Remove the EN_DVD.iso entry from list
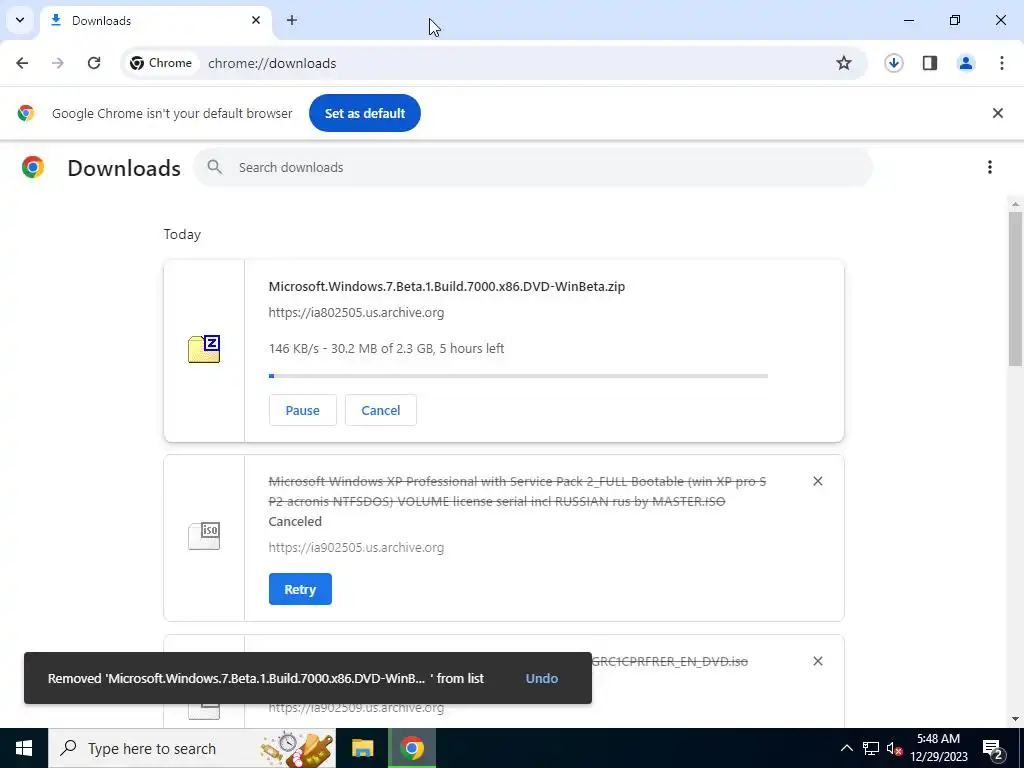The width and height of the screenshot is (1024, 768). (x=818, y=661)
